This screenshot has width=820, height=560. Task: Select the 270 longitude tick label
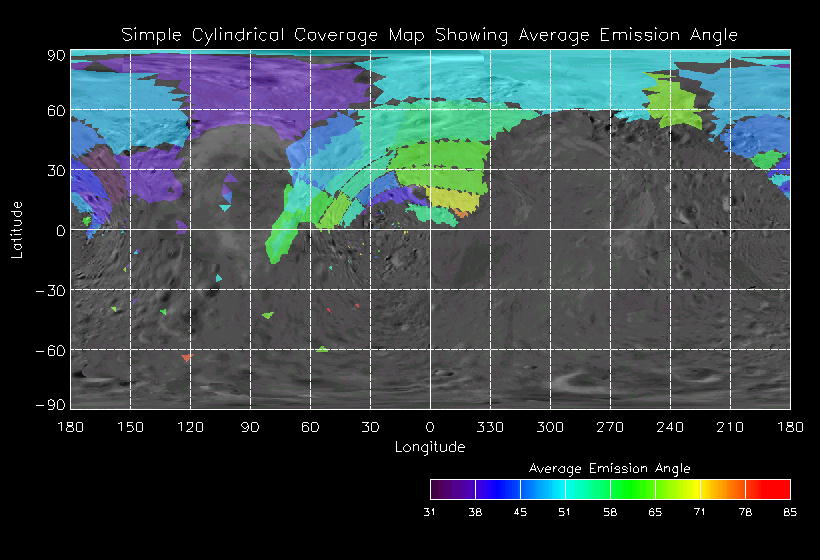(610, 427)
